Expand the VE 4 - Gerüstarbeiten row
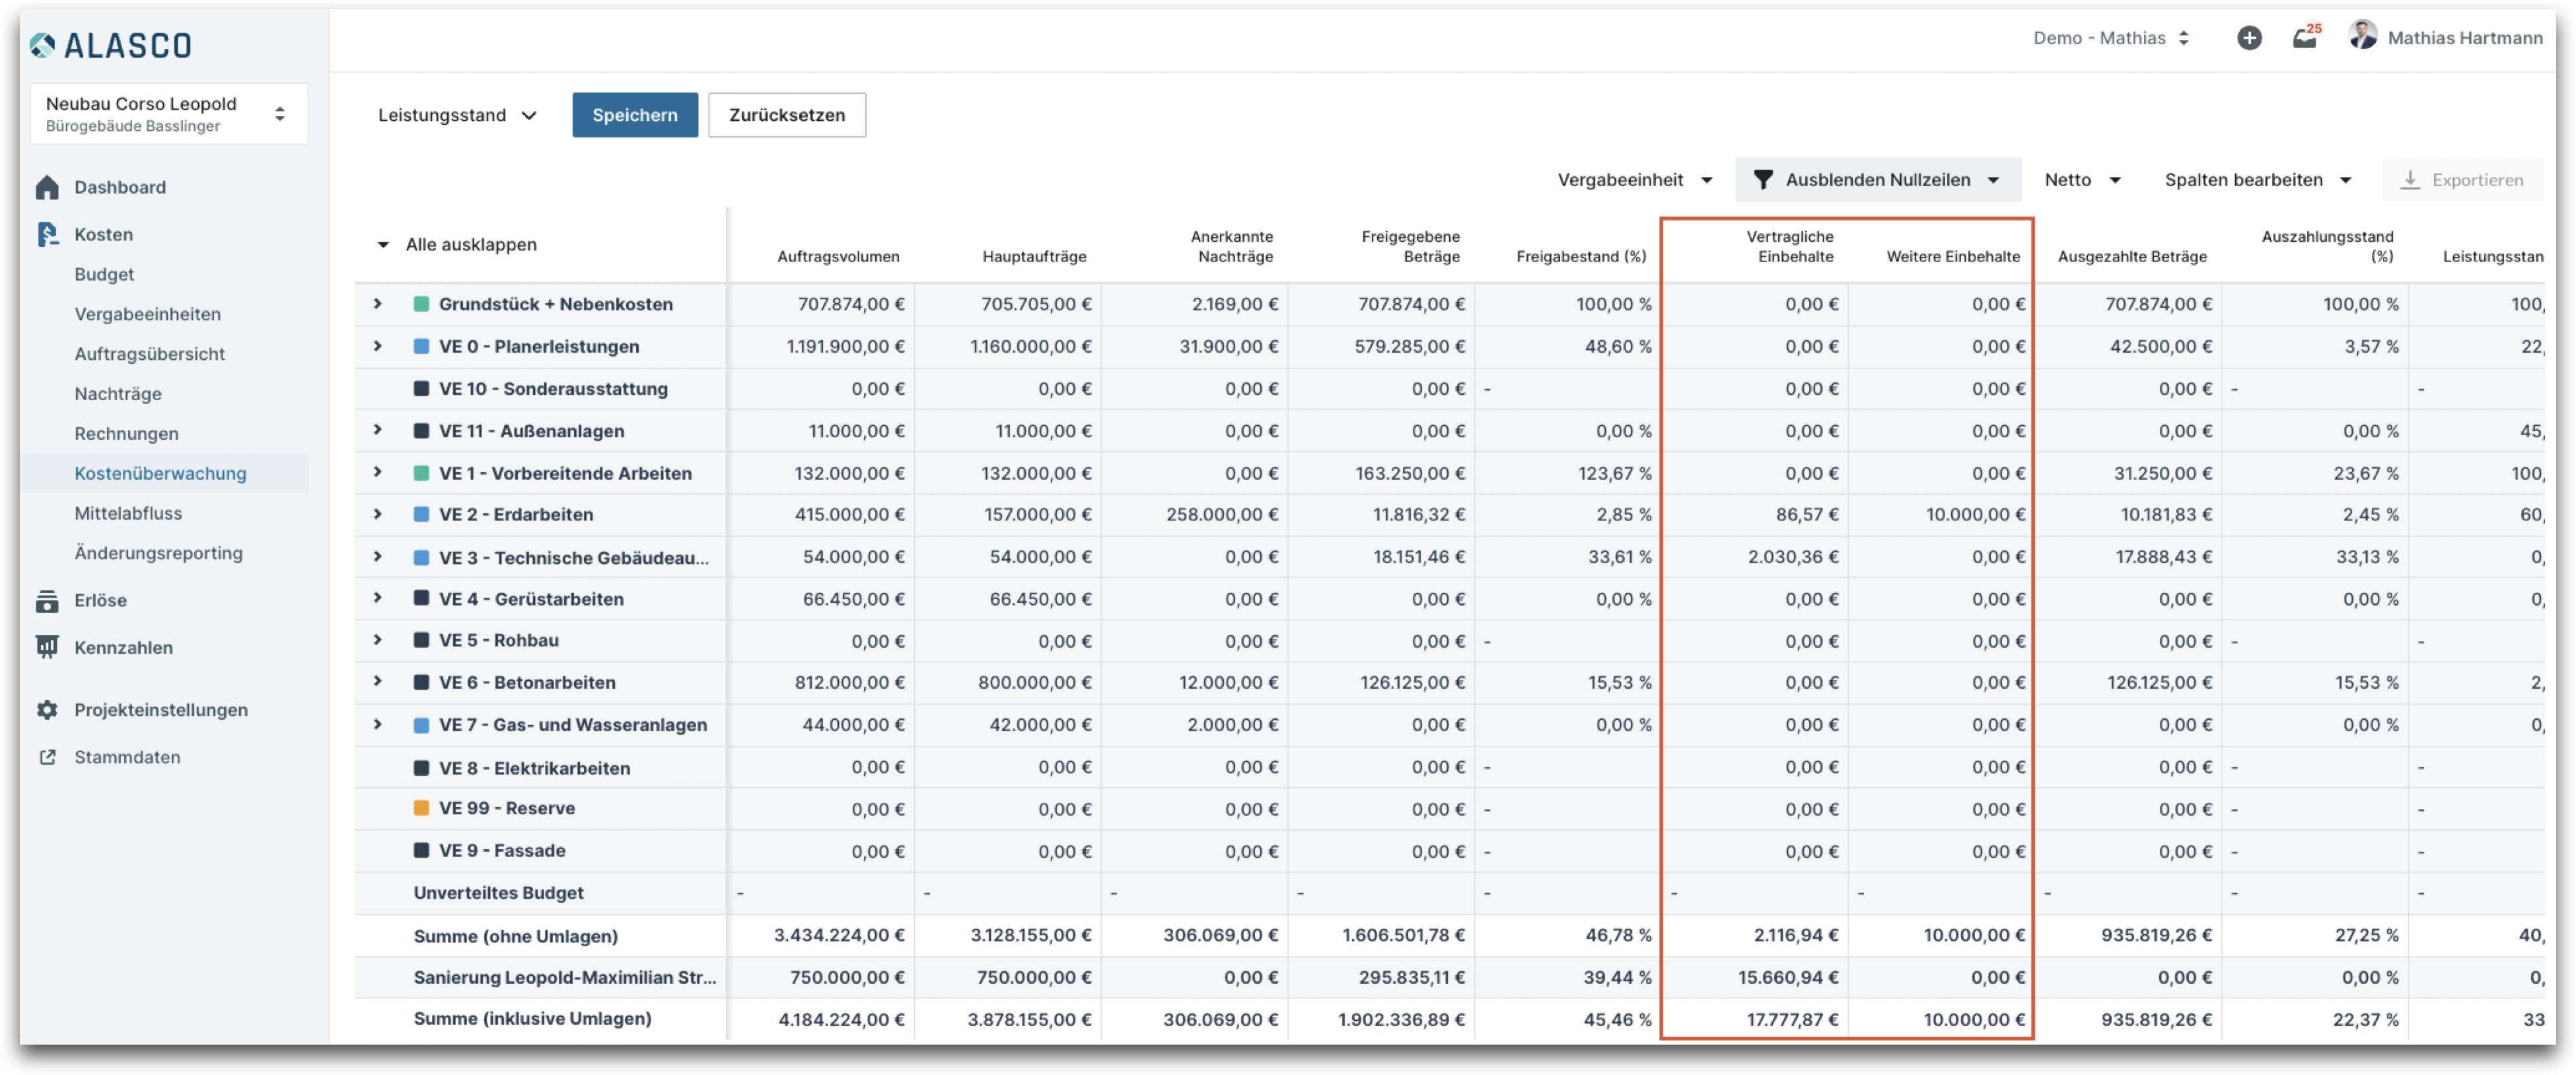 (x=378, y=598)
